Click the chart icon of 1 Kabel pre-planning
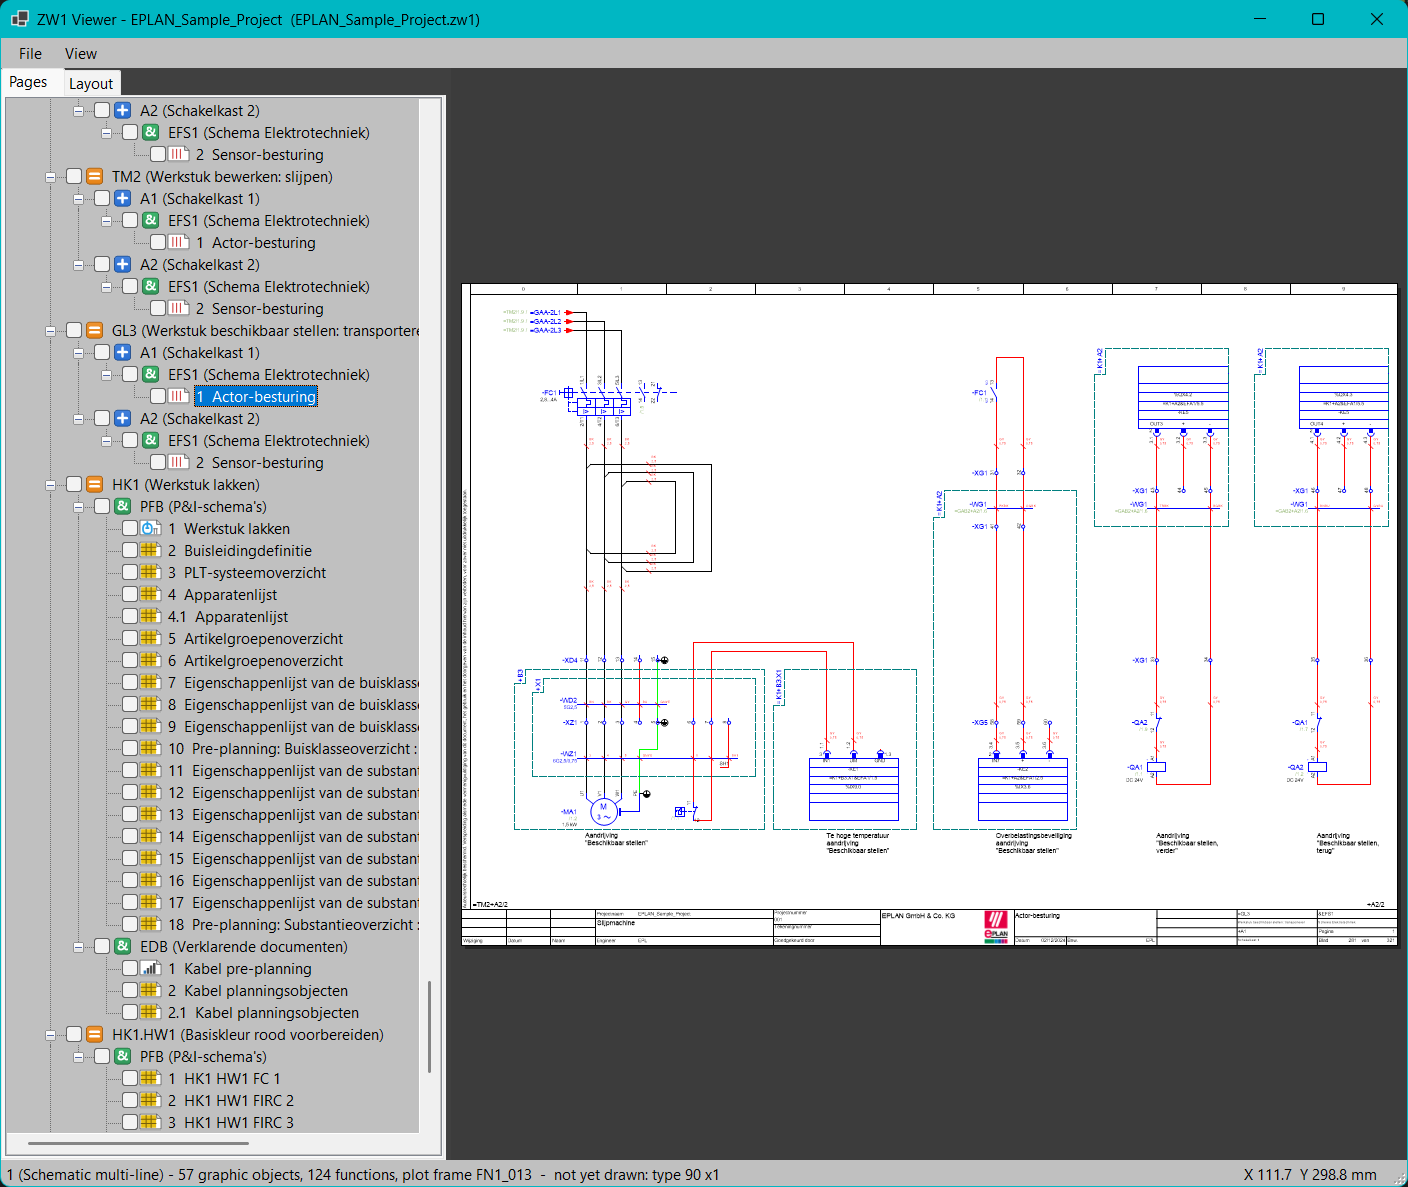Viewport: 1408px width, 1187px height. [150, 969]
